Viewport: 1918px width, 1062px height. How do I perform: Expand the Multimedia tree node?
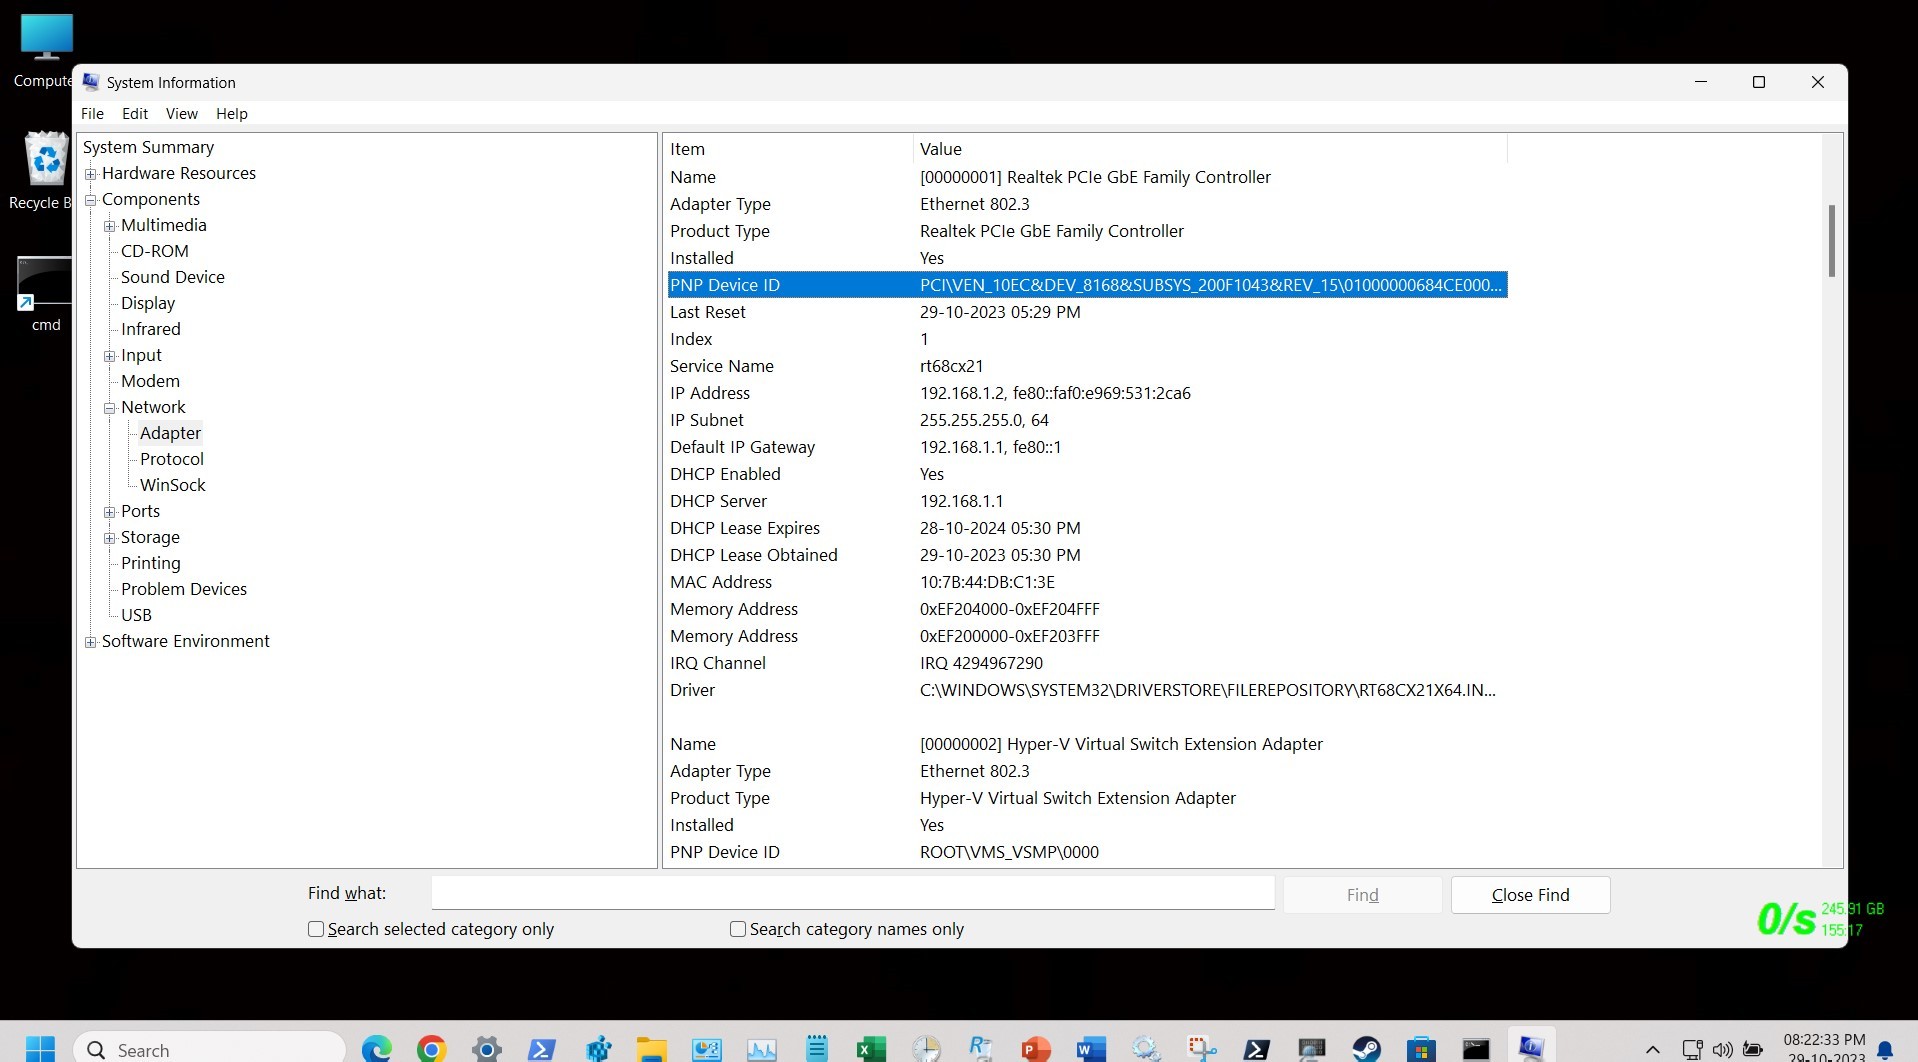[x=110, y=226]
